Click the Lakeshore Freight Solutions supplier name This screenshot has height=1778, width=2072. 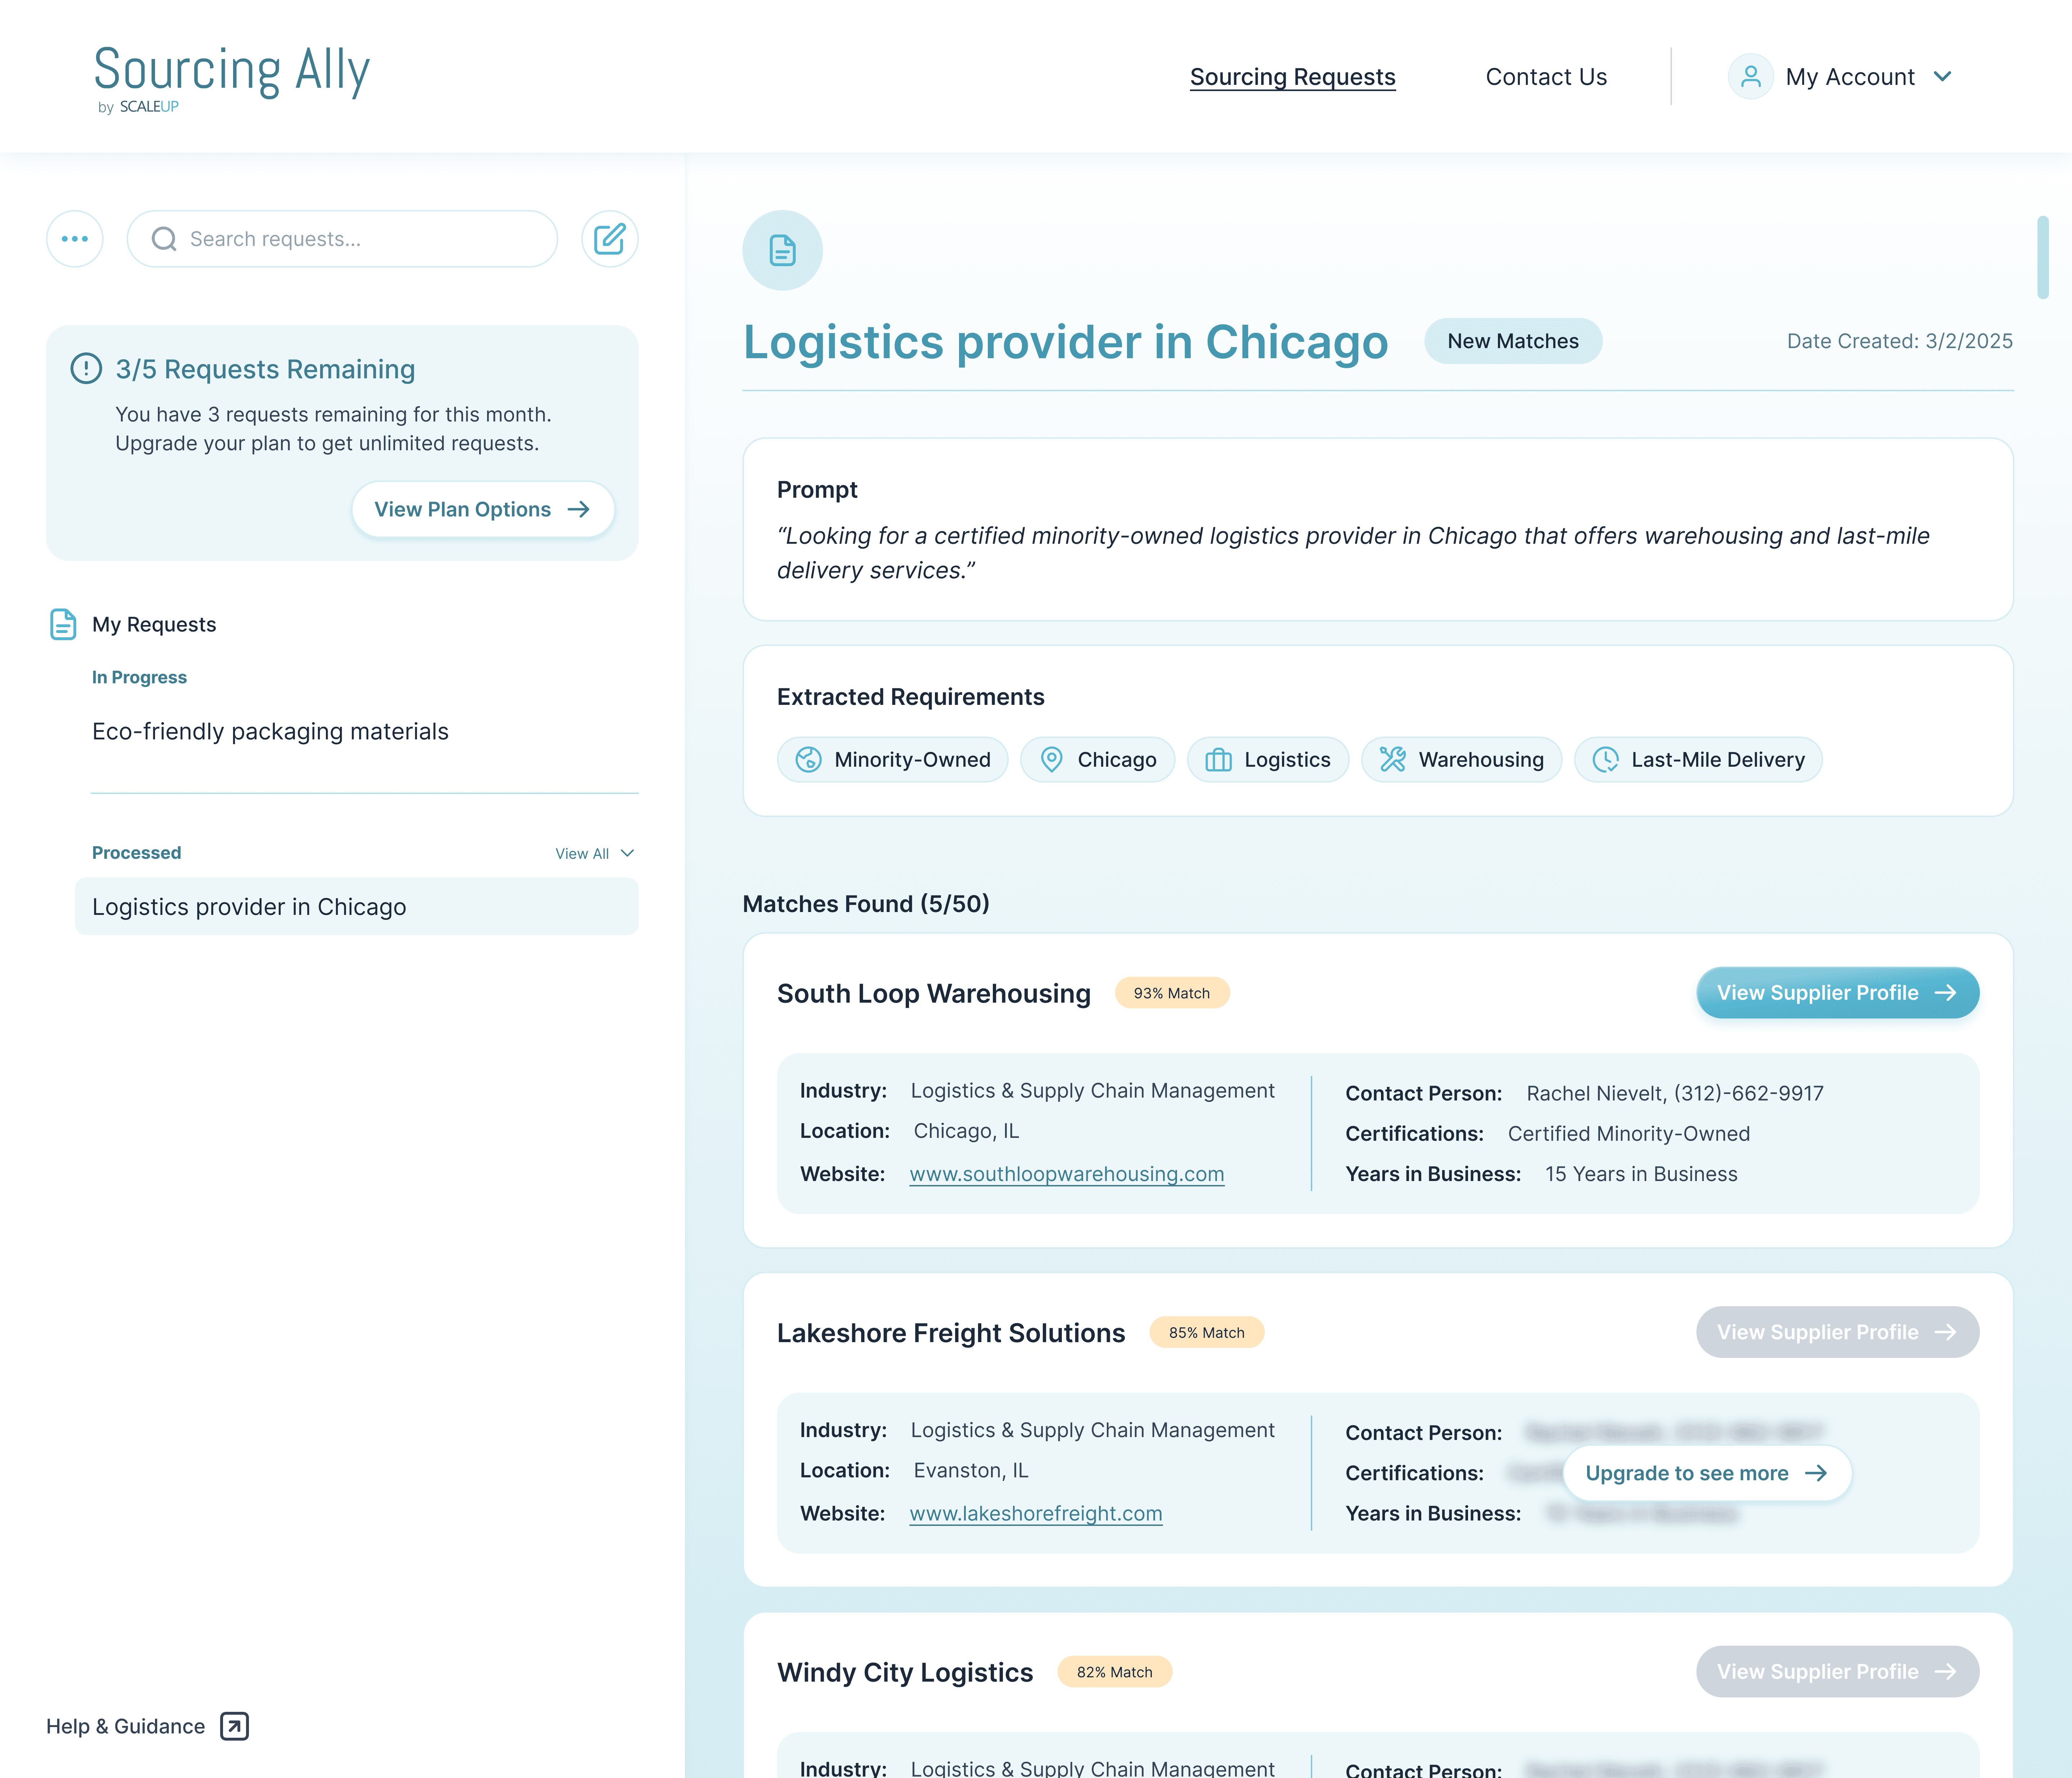tap(951, 1333)
